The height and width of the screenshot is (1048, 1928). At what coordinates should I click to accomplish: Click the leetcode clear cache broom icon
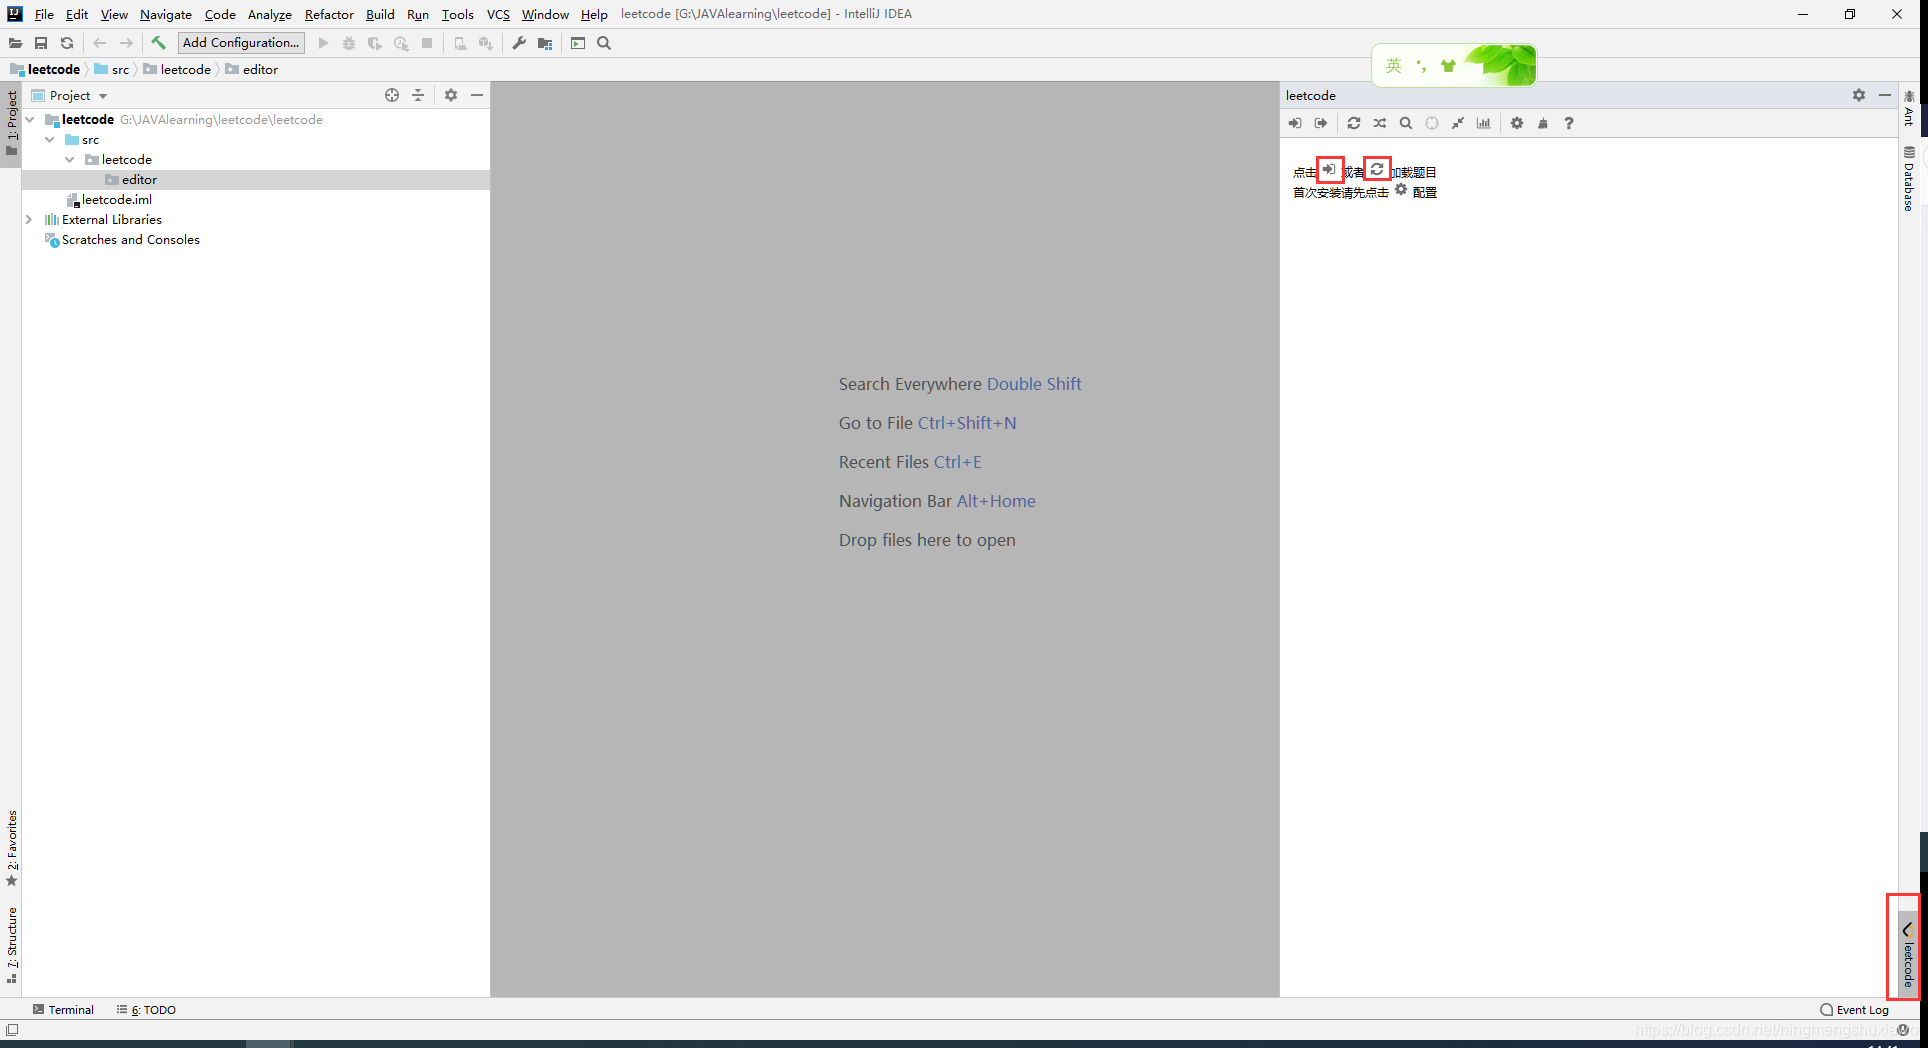click(x=1543, y=123)
